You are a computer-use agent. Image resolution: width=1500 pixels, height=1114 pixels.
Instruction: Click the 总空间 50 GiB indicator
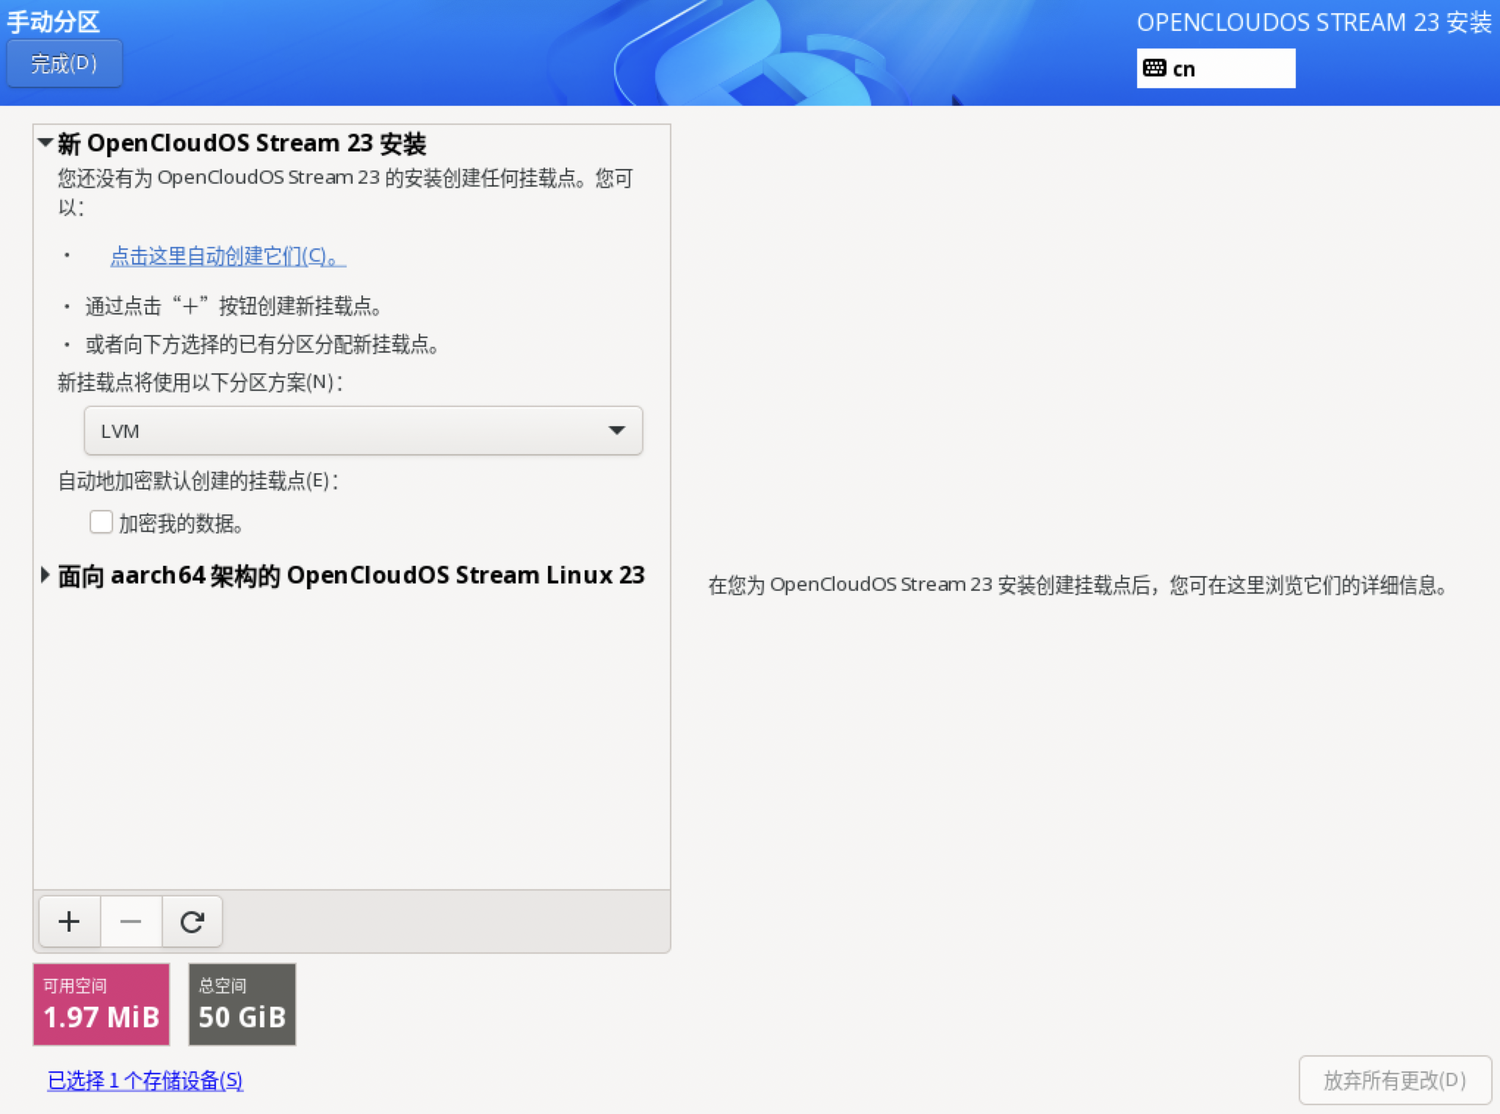(241, 1004)
